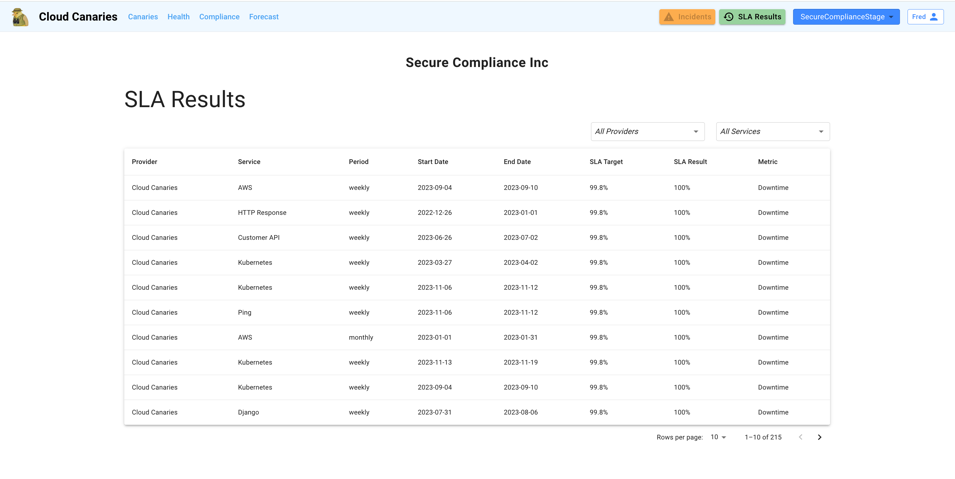Click the history clock icon in SLA Results
955x479 pixels.
[728, 17]
